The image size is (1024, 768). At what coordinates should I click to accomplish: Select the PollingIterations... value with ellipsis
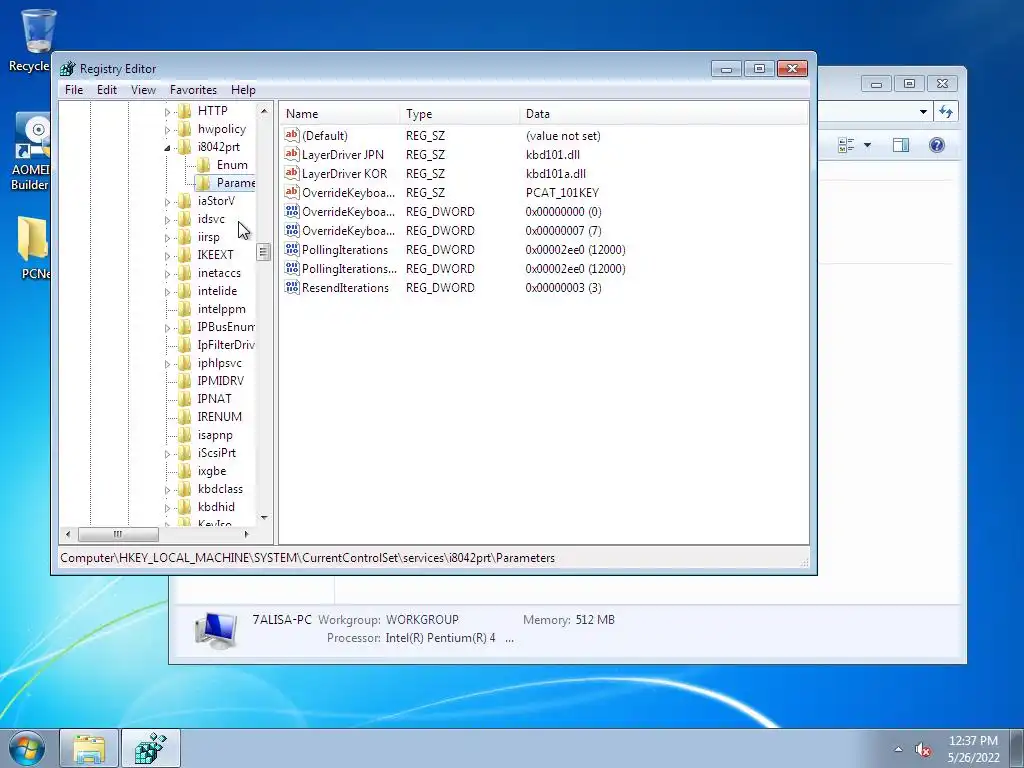click(349, 268)
